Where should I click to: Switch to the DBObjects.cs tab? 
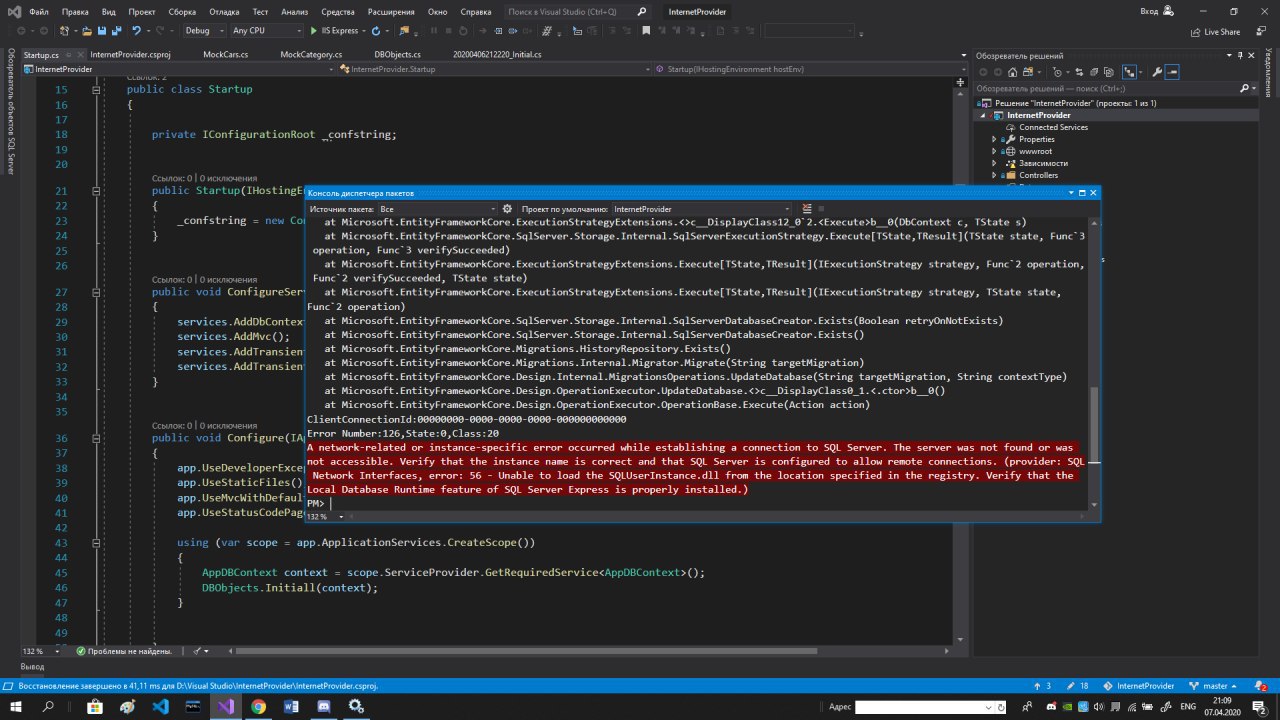tap(397, 54)
